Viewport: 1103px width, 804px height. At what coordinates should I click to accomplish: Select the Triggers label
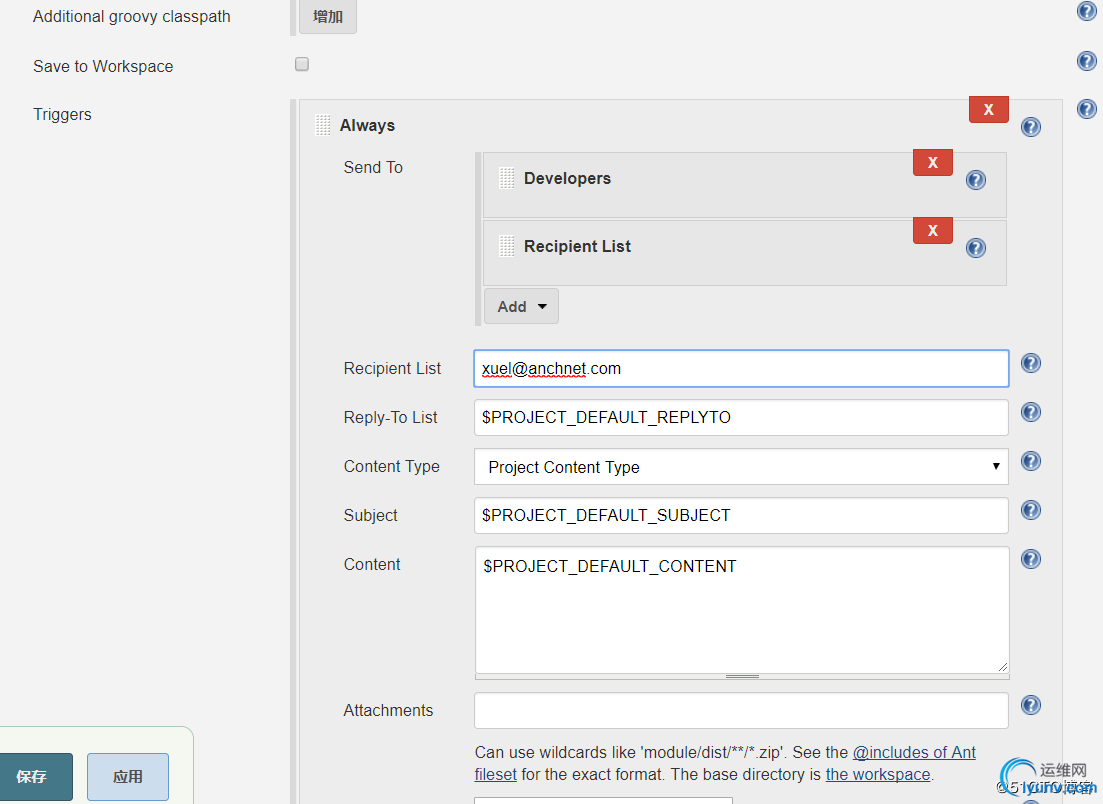coord(62,115)
